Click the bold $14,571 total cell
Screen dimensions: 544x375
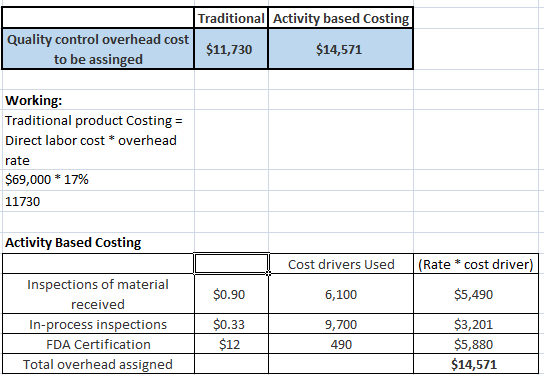[476, 364]
